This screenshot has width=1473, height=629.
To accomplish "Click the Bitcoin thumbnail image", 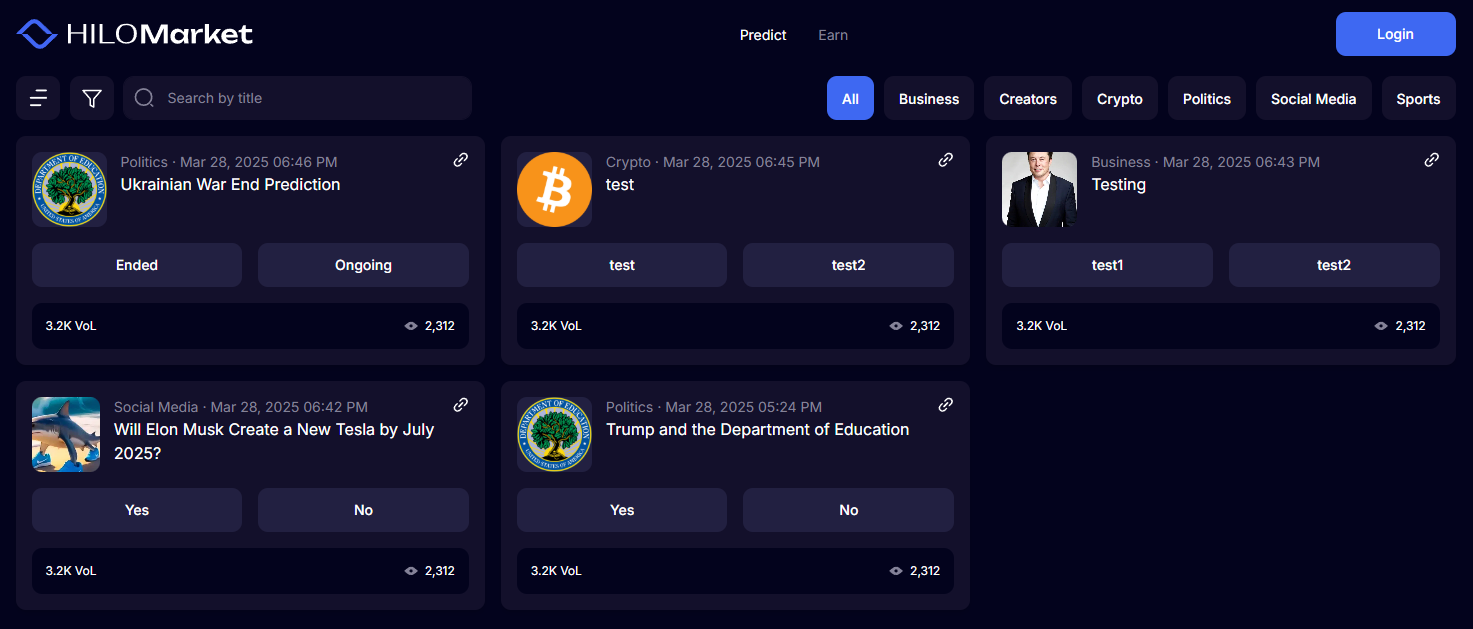I will 554,190.
